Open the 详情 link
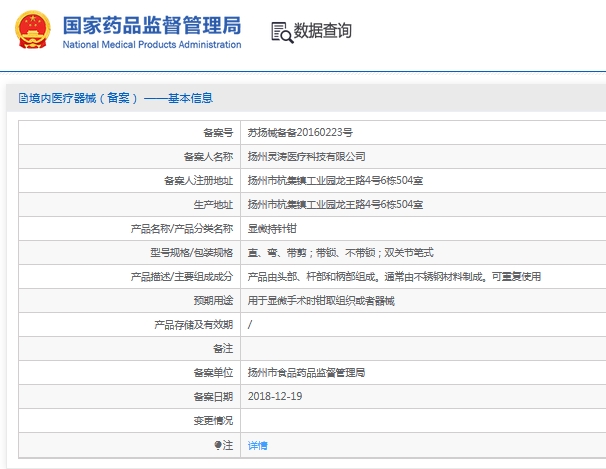606x469 pixels. [x=257, y=445]
